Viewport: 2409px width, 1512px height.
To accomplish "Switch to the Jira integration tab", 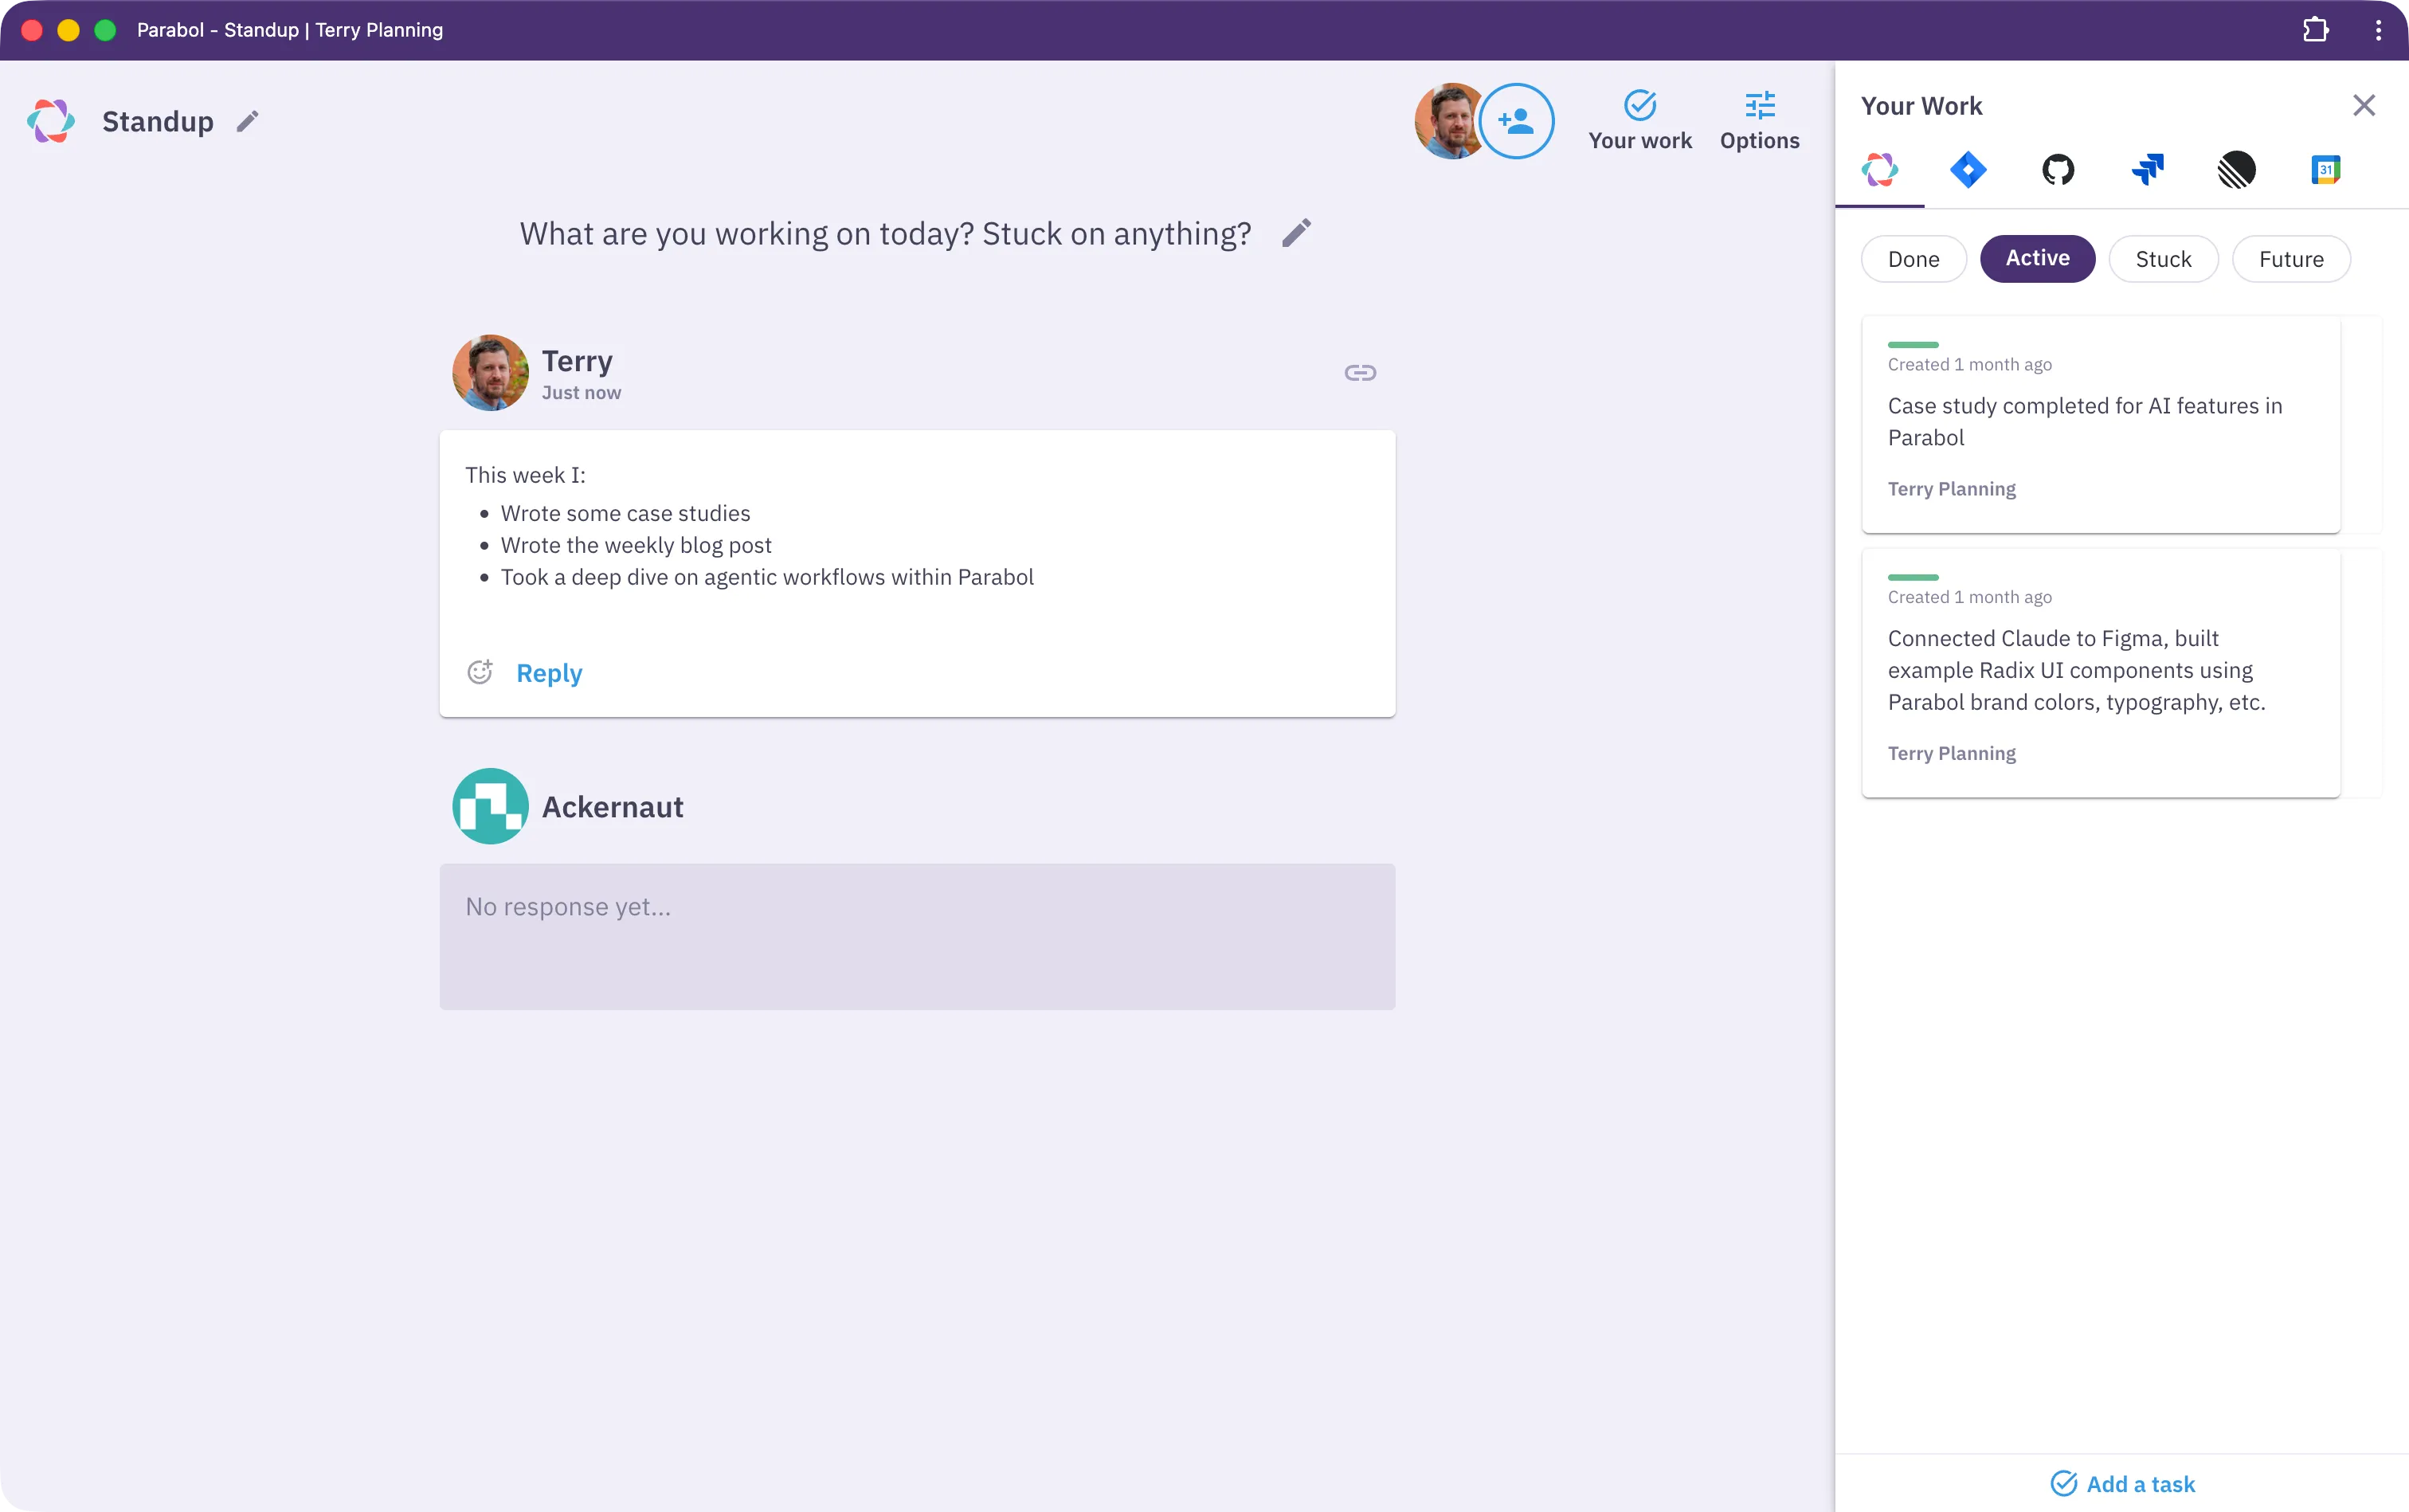I will 1968,170.
